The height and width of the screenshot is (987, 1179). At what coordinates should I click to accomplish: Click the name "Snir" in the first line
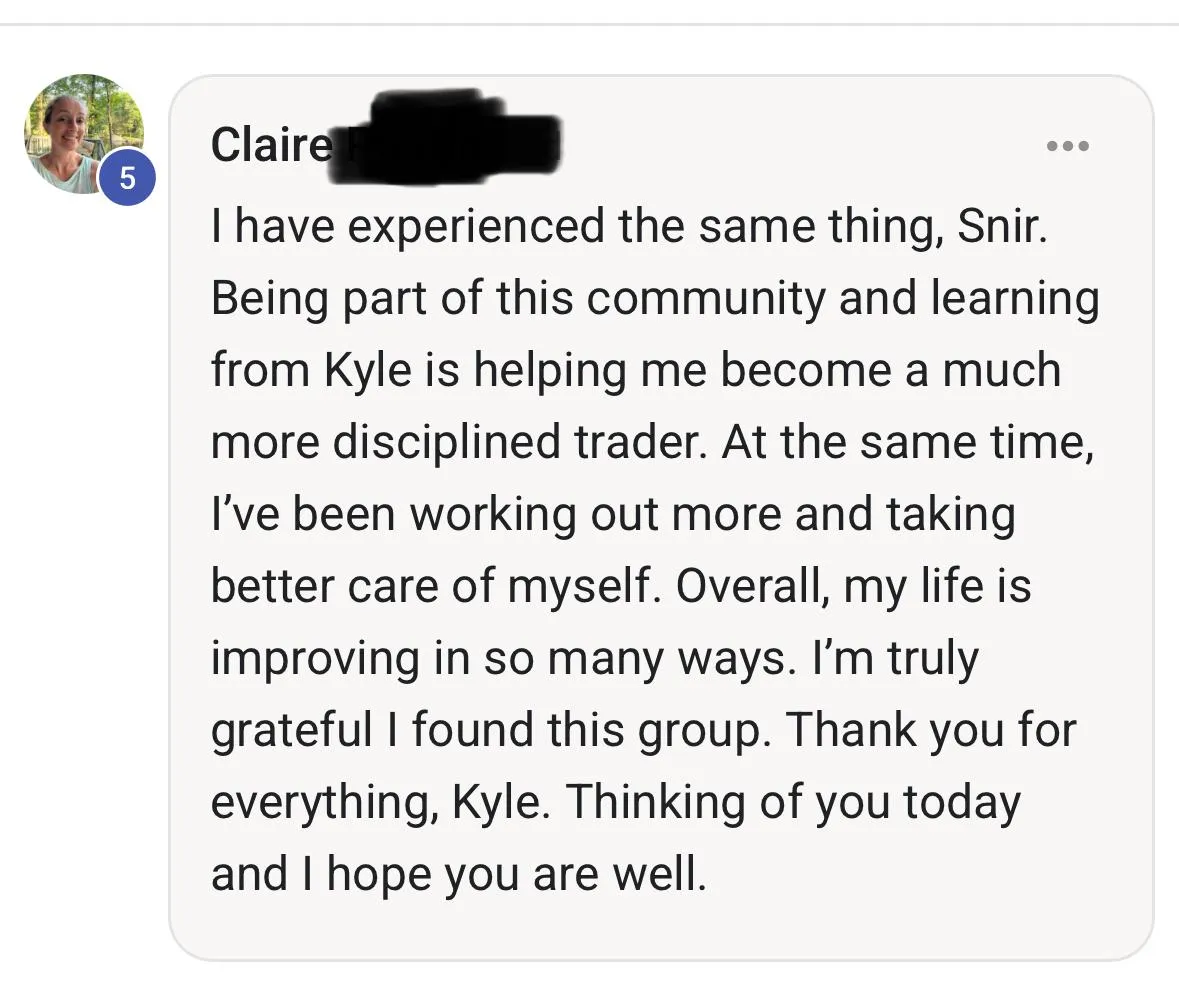(x=1002, y=226)
